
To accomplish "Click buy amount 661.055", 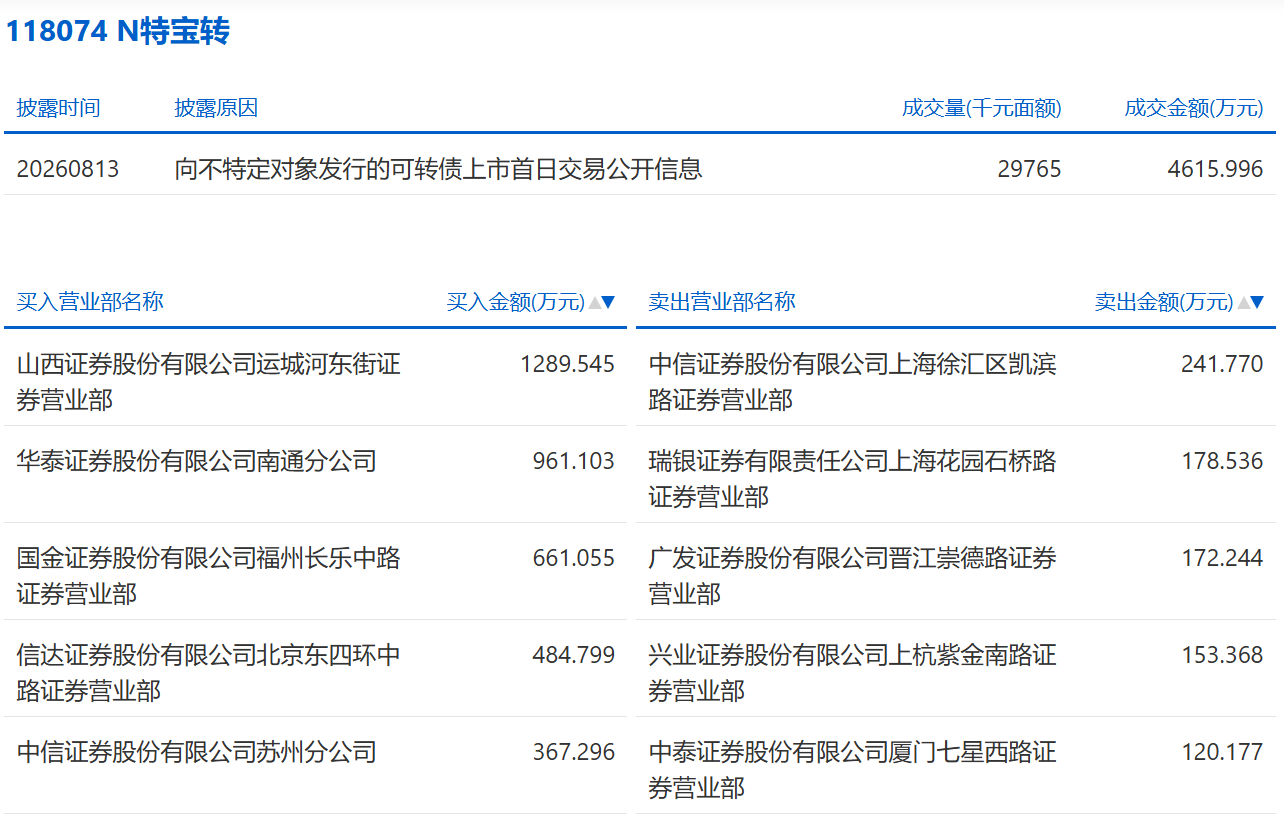I will coord(574,558).
